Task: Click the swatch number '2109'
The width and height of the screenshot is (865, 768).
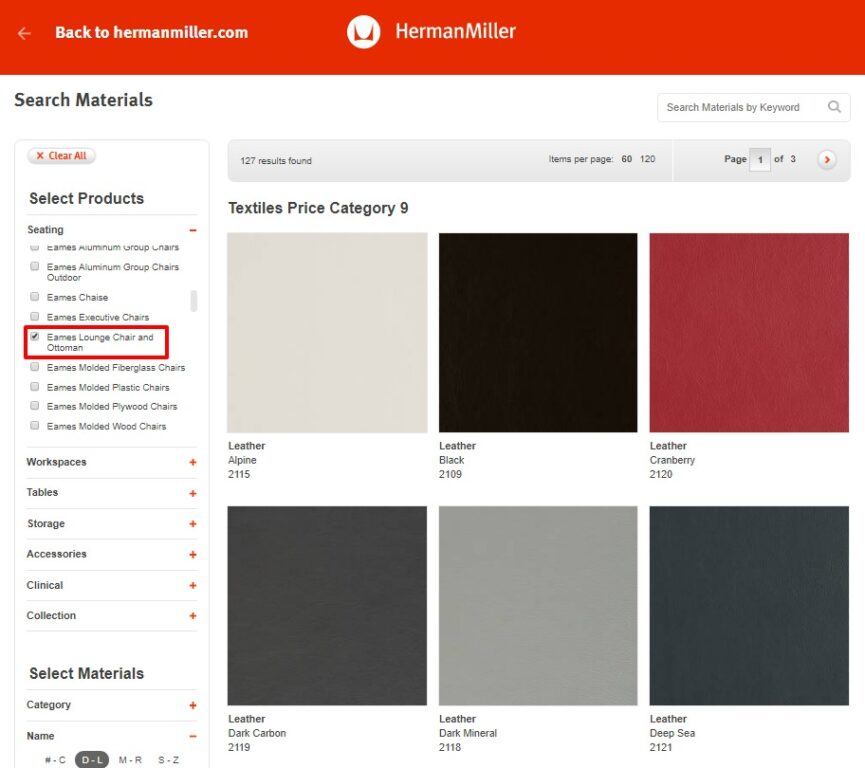Action: point(450,474)
